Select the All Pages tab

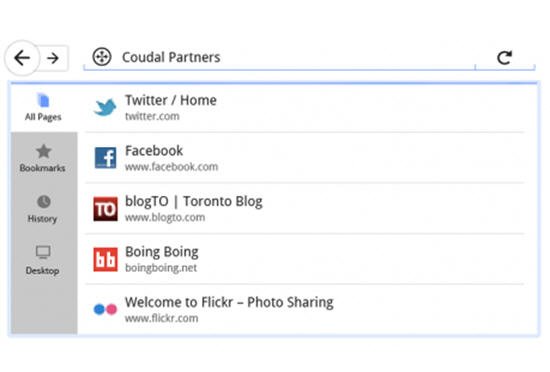pos(43,107)
